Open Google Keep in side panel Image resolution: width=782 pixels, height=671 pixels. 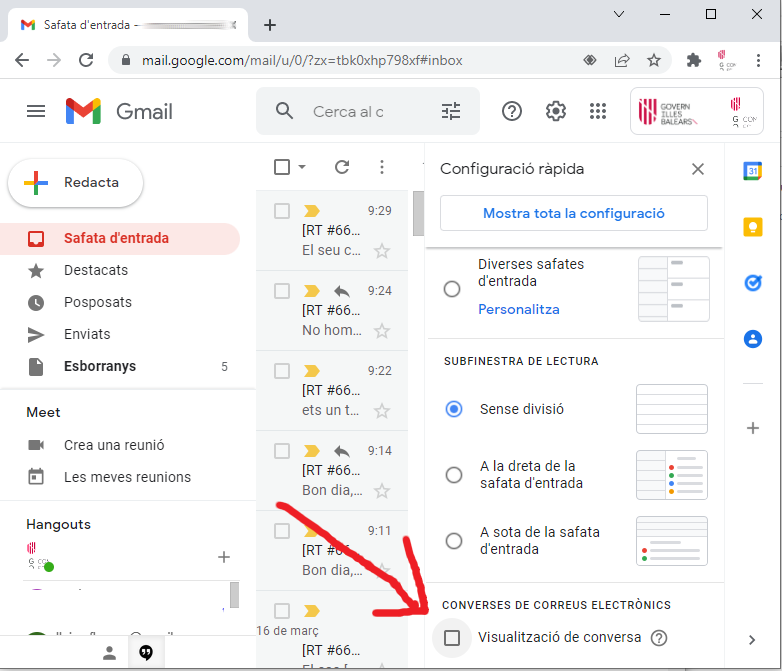(x=753, y=227)
